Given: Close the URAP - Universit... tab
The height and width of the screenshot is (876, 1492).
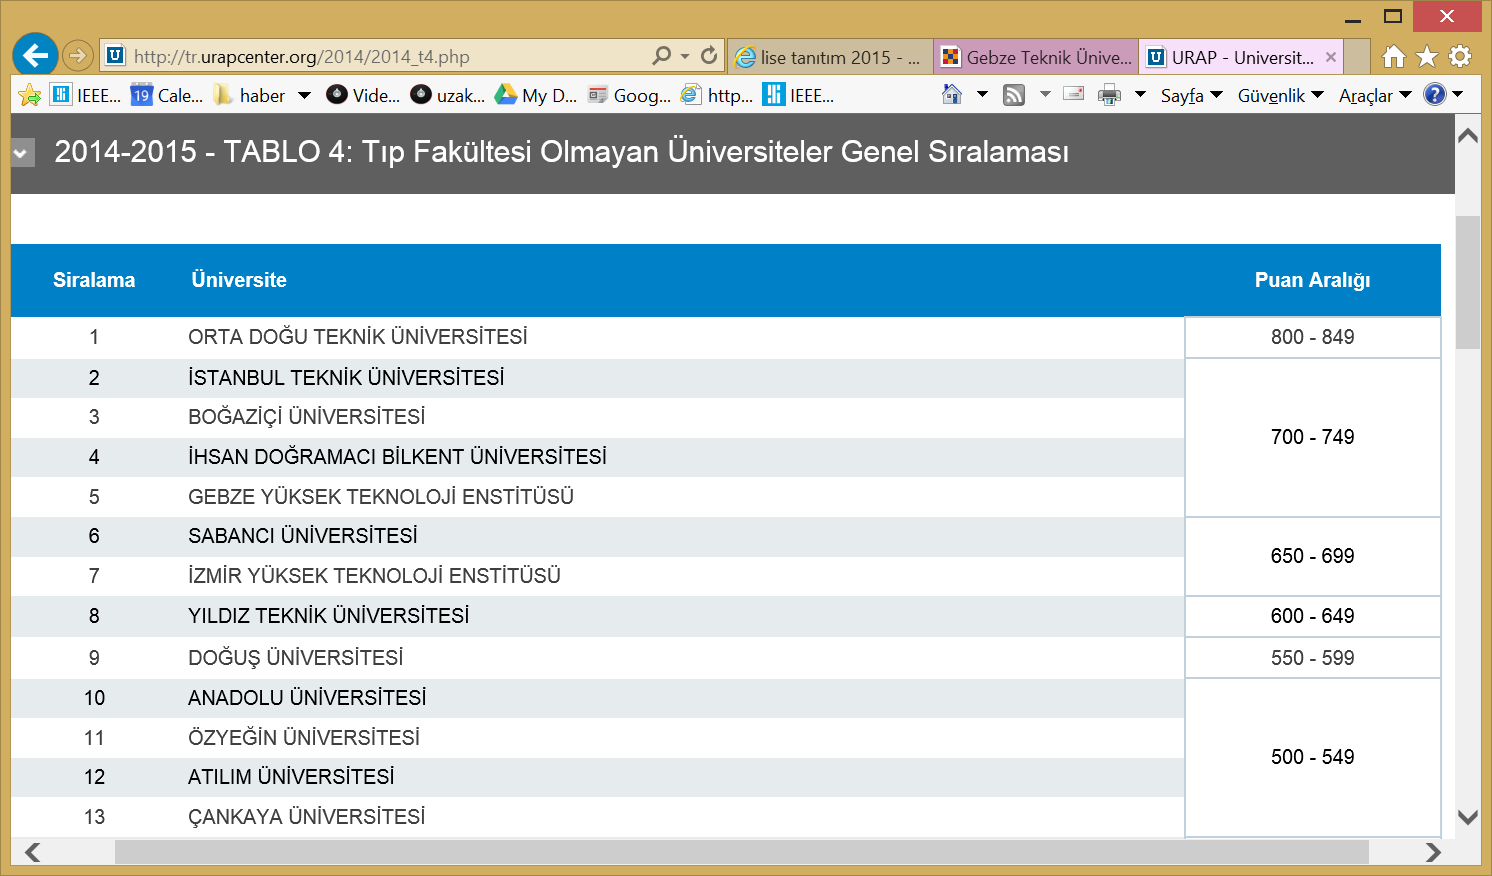Looking at the screenshot, I should tap(1331, 57).
